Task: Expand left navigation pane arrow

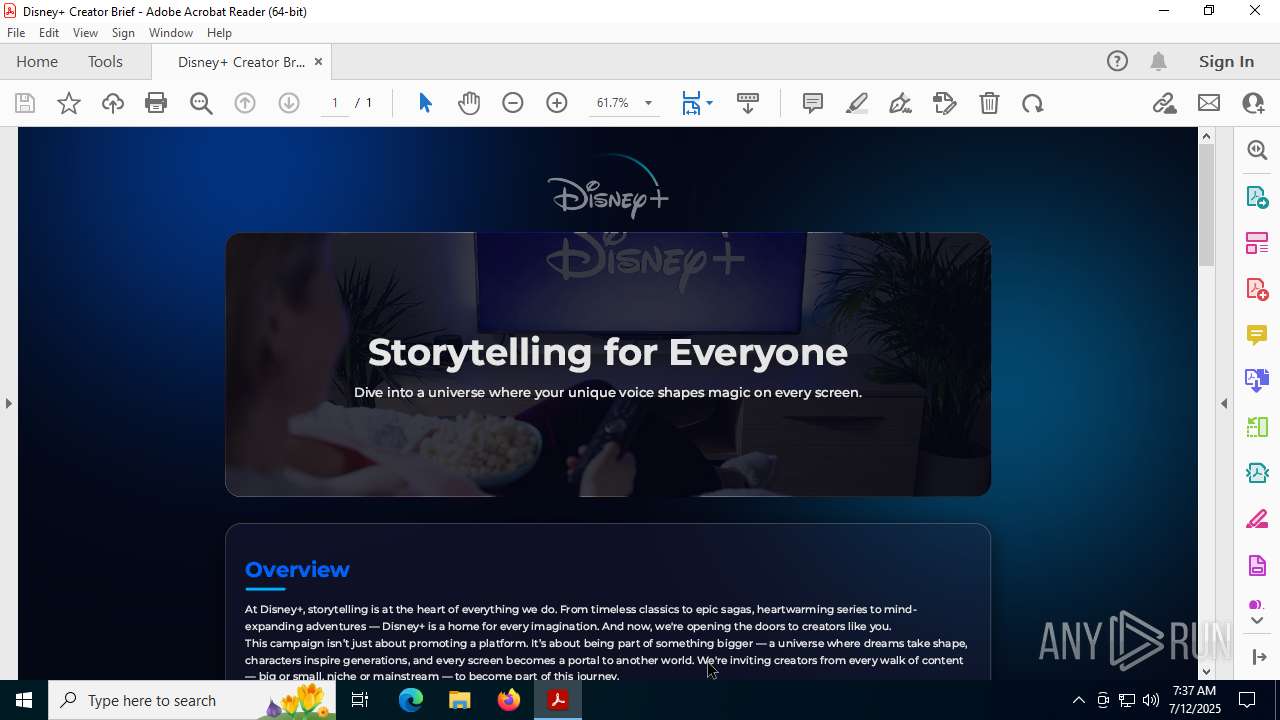Action: [x=8, y=403]
